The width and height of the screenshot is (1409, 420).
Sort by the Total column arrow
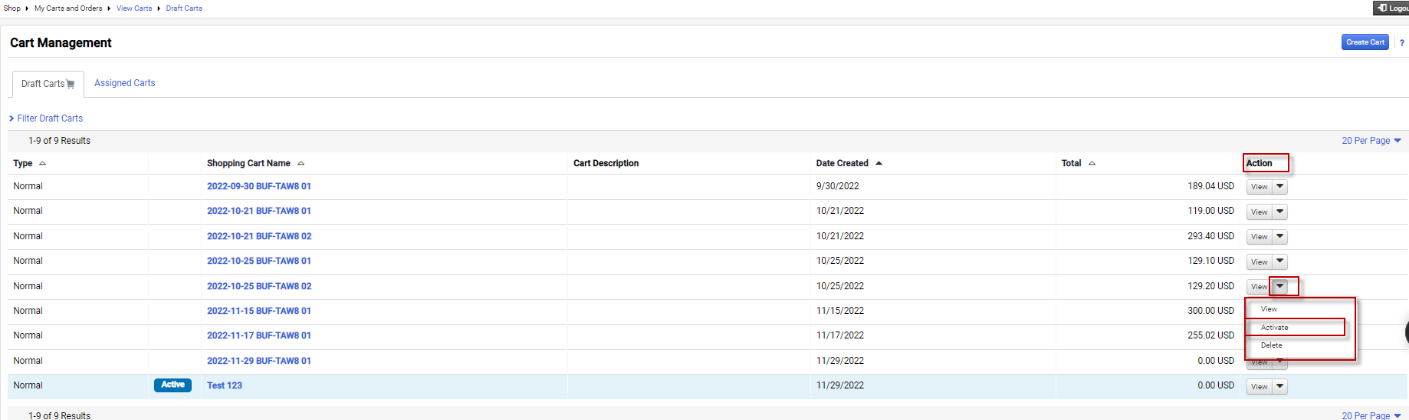(x=1092, y=163)
